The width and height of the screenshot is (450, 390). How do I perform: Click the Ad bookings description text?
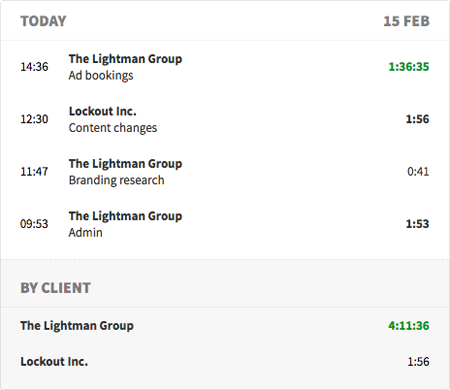(101, 76)
